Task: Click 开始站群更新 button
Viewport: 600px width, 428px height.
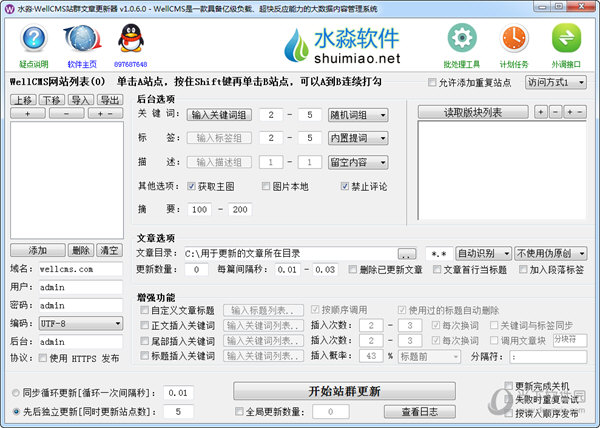Action: (x=344, y=391)
